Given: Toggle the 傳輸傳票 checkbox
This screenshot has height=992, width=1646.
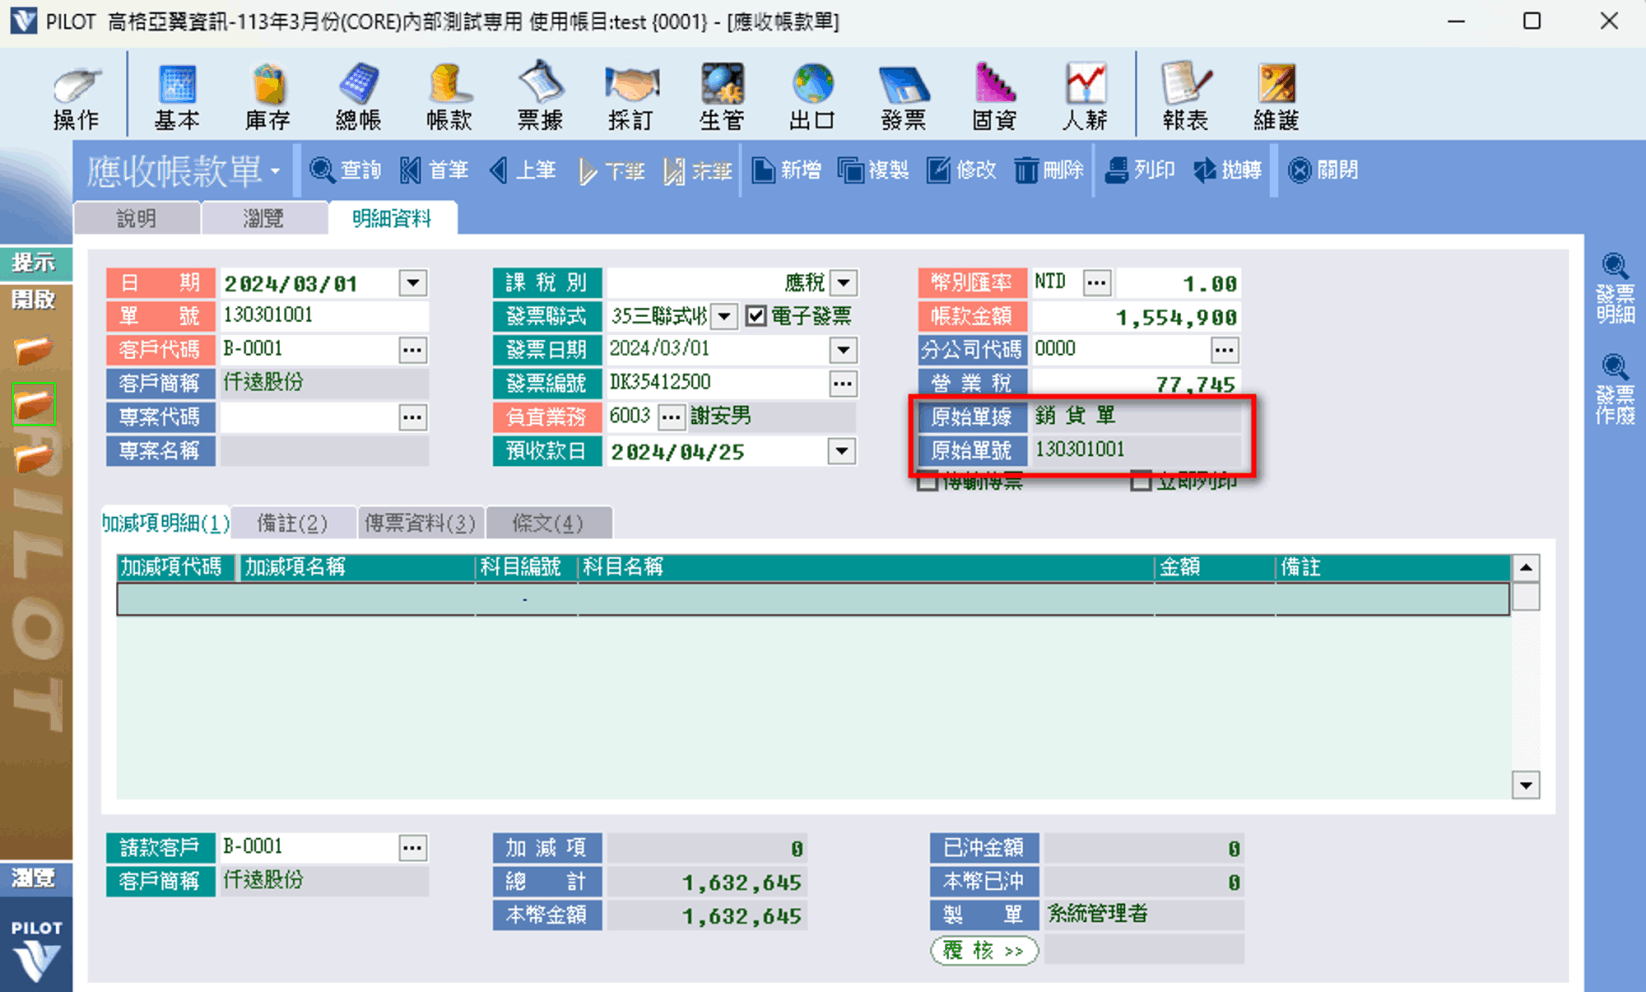Looking at the screenshot, I should coord(928,482).
